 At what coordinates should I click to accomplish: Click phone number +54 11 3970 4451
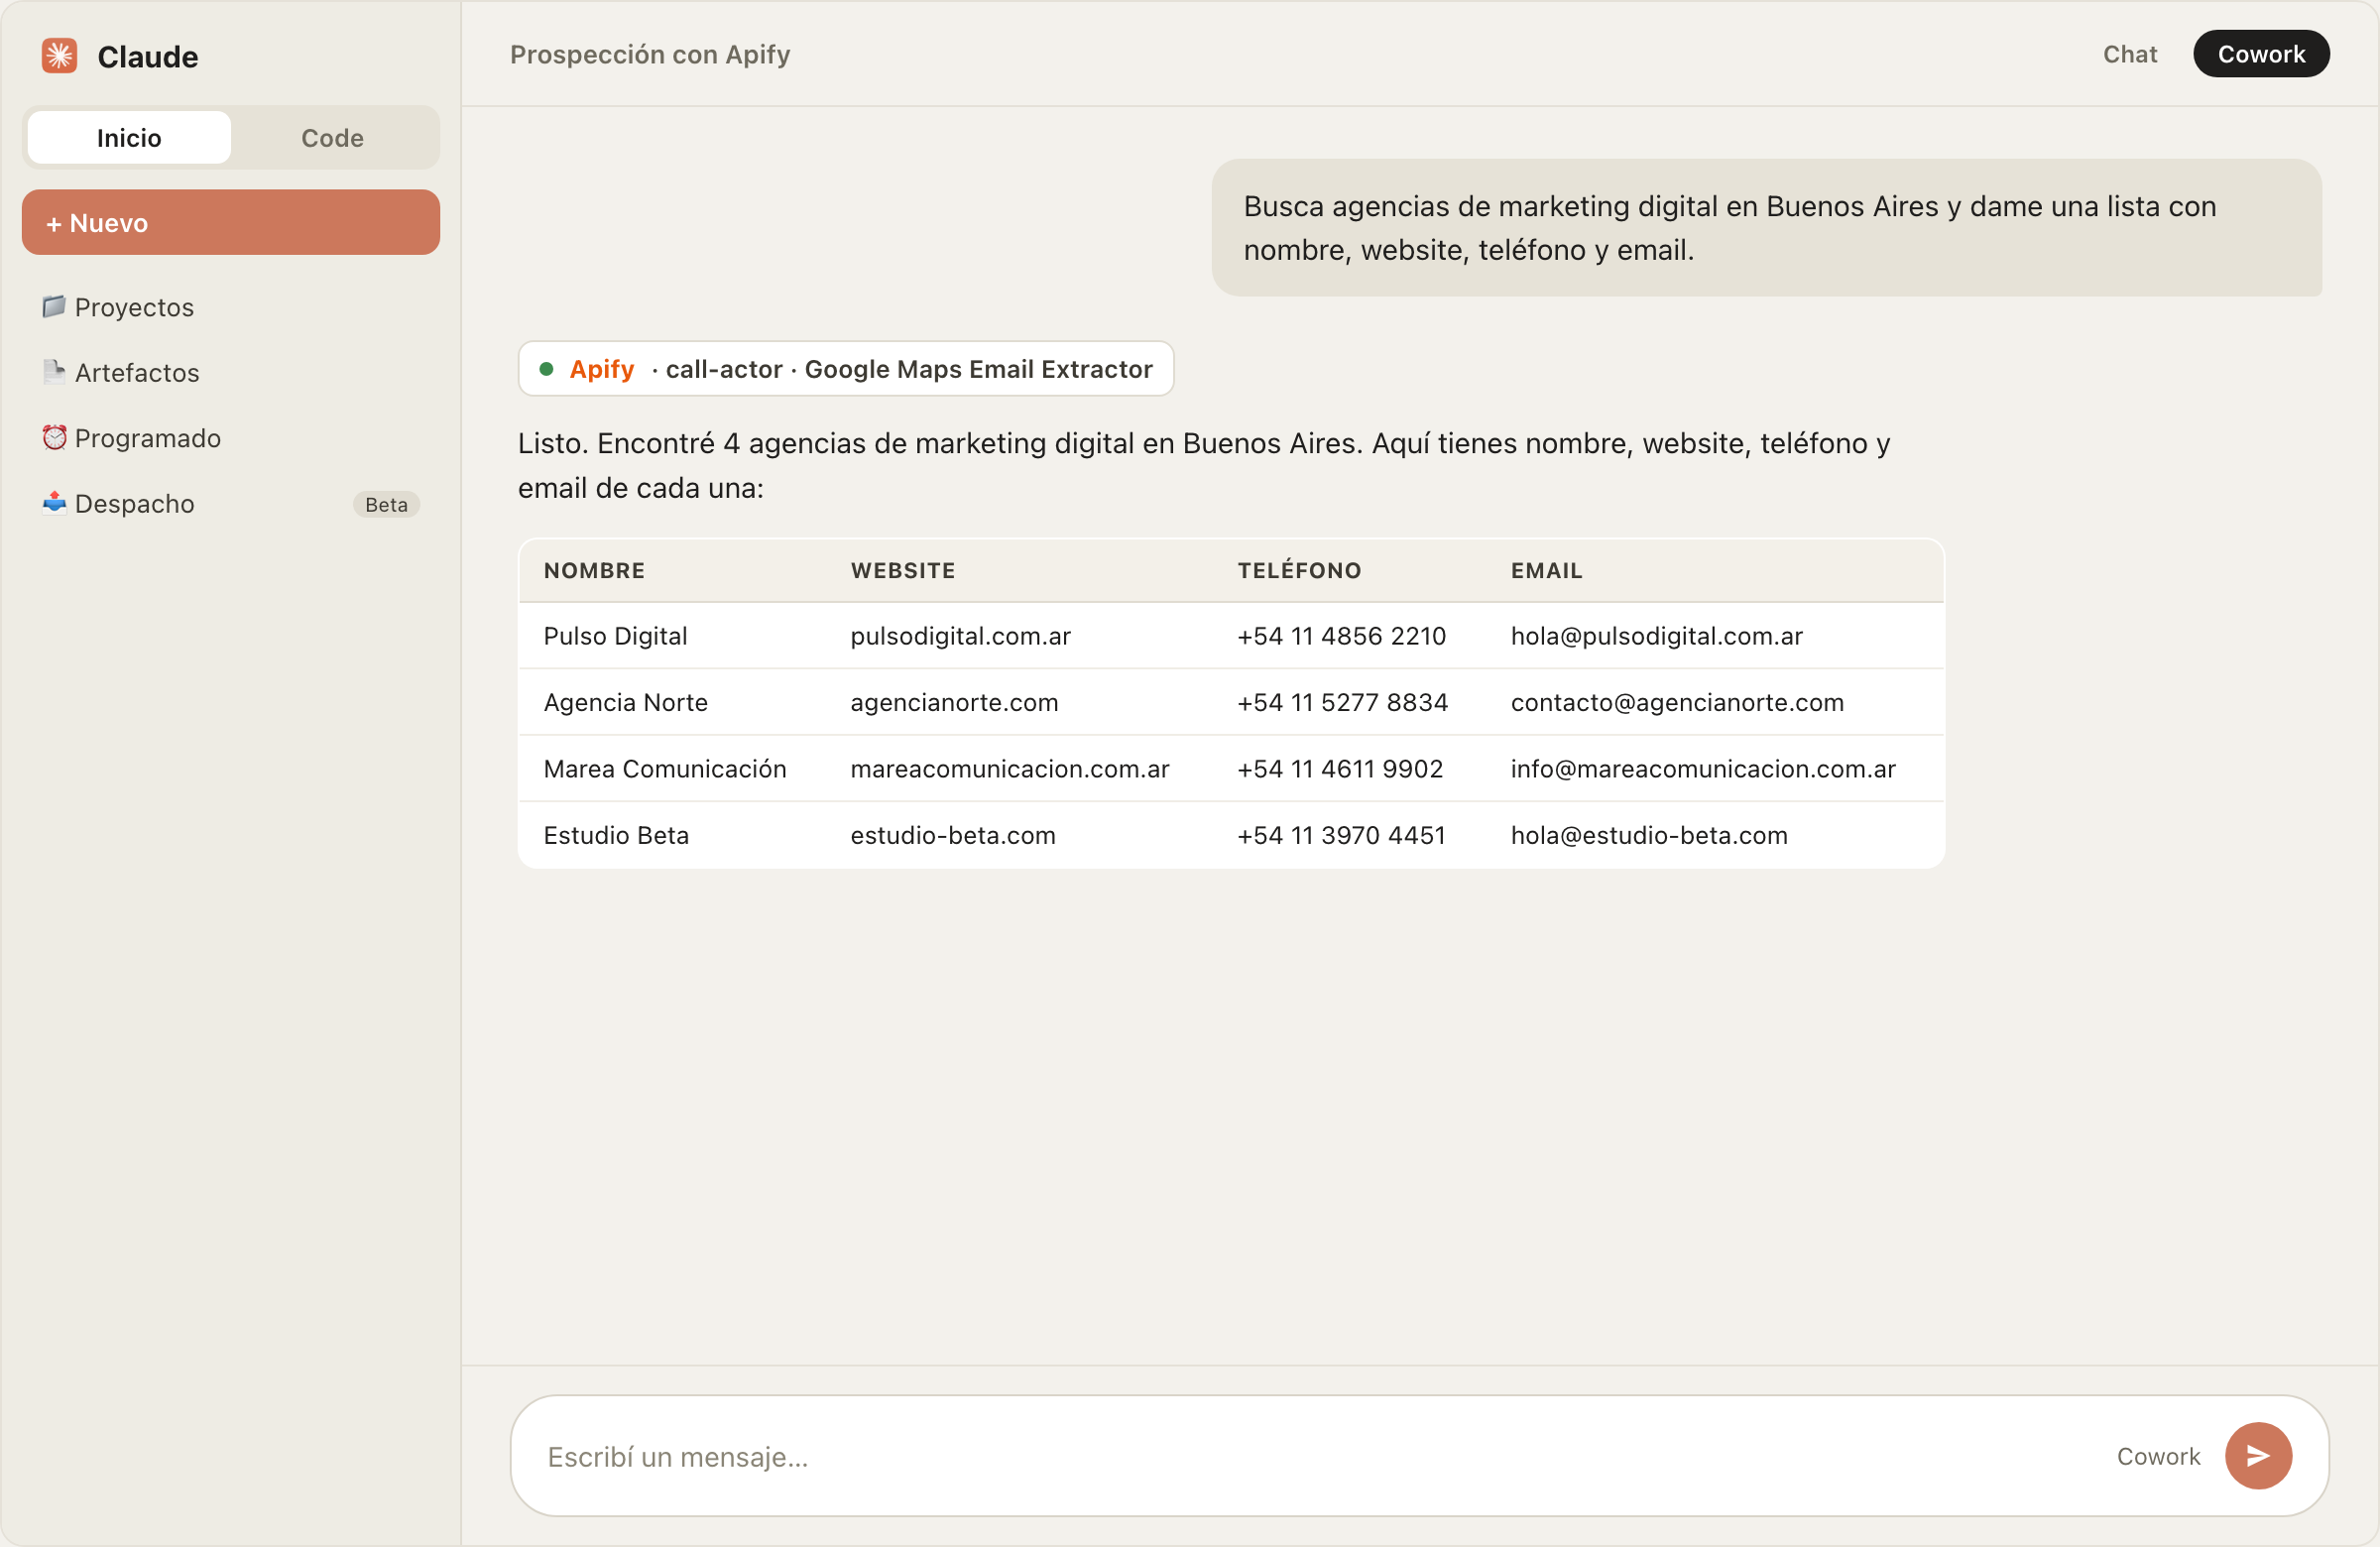1341,835
